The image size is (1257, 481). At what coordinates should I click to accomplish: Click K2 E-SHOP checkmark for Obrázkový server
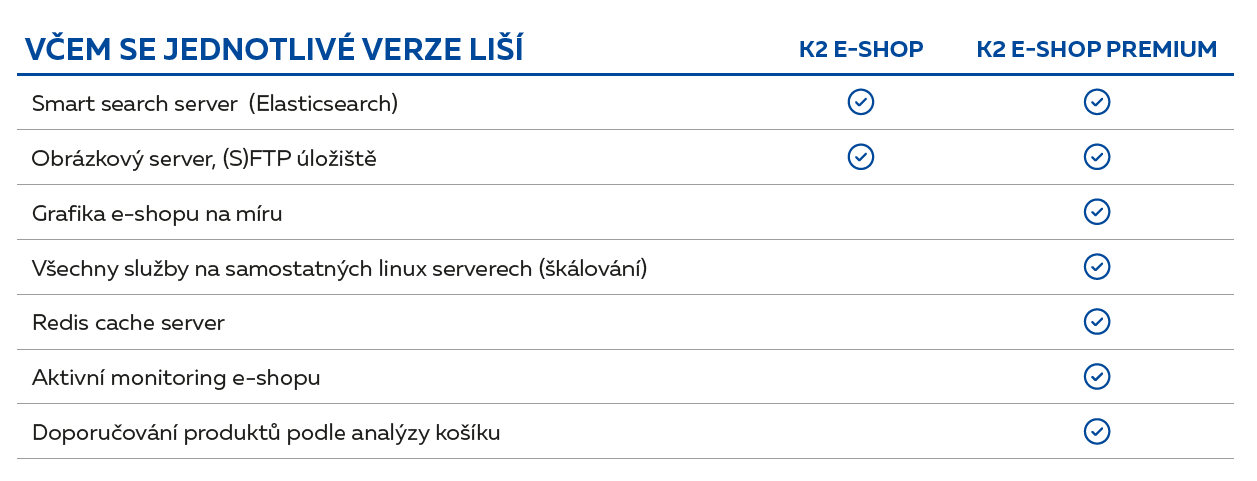coord(860,157)
